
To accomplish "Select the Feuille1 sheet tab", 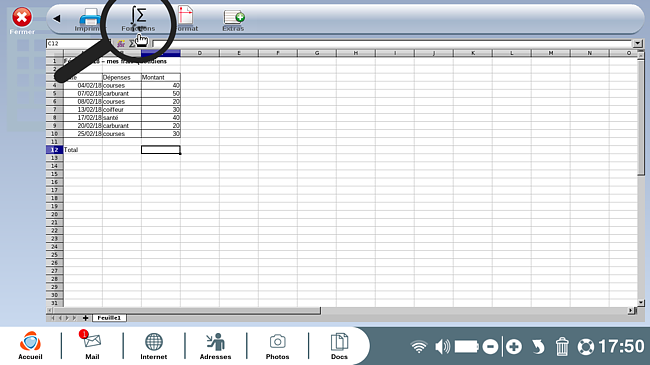I will tap(109, 318).
